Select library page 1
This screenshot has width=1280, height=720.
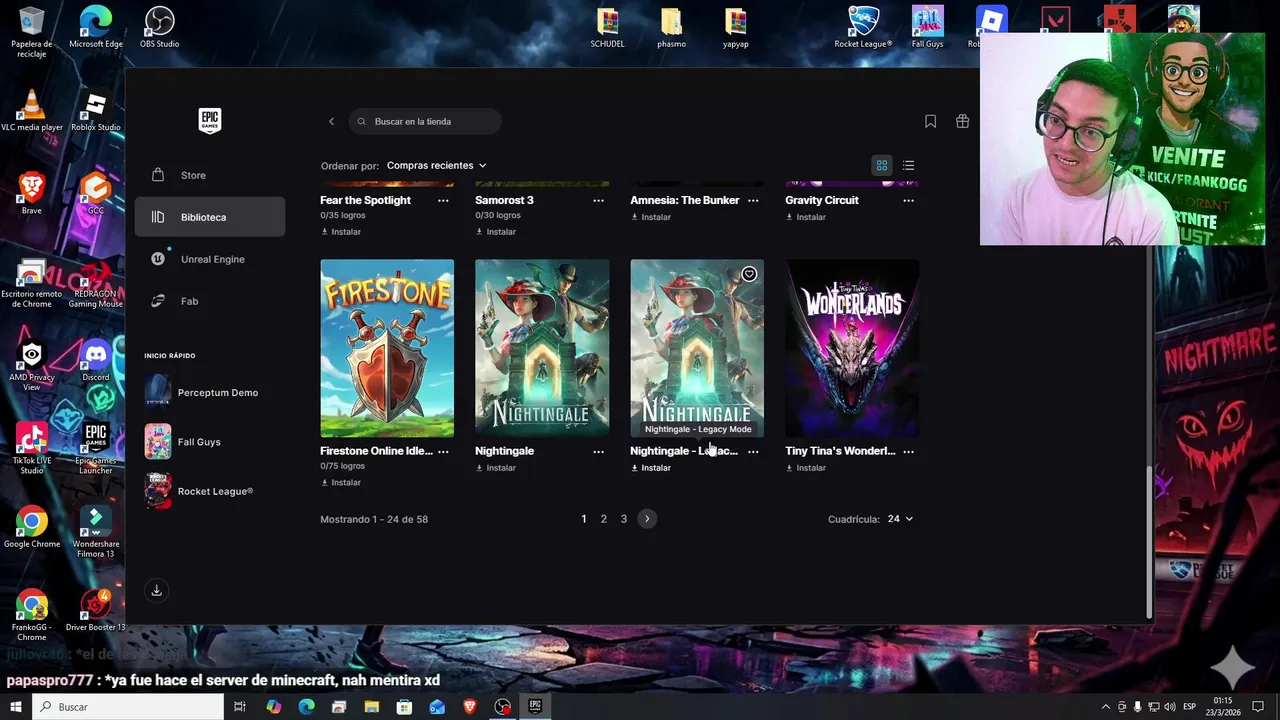point(584,519)
